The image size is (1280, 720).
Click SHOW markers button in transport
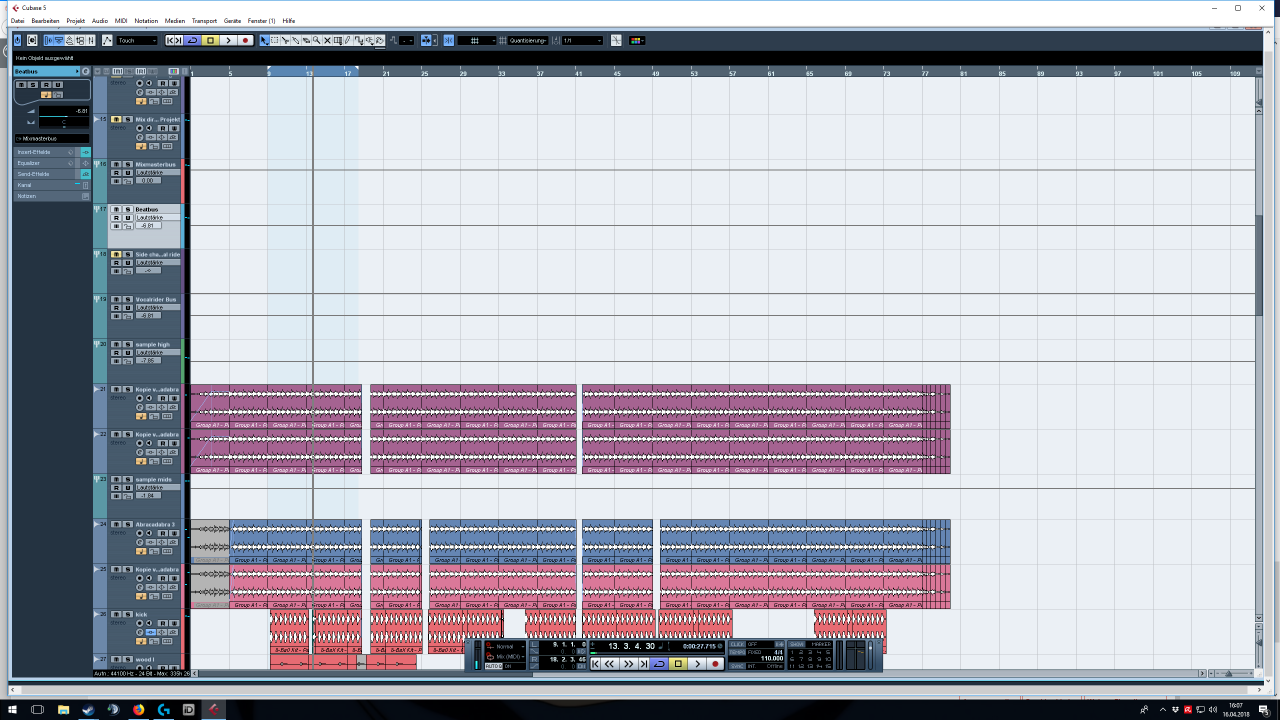[x=796, y=644]
